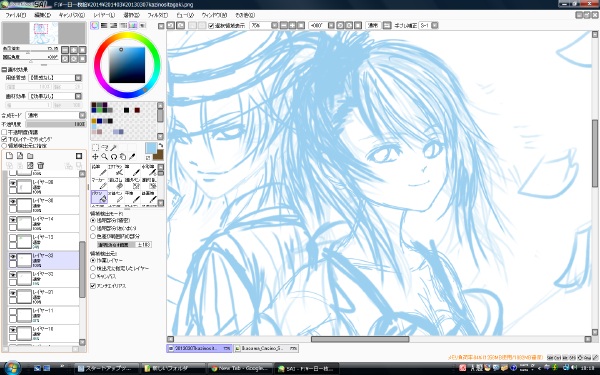The image size is (600, 375).
Task: Choose the marker (マーカー) tool
Action: pyautogui.click(x=99, y=184)
